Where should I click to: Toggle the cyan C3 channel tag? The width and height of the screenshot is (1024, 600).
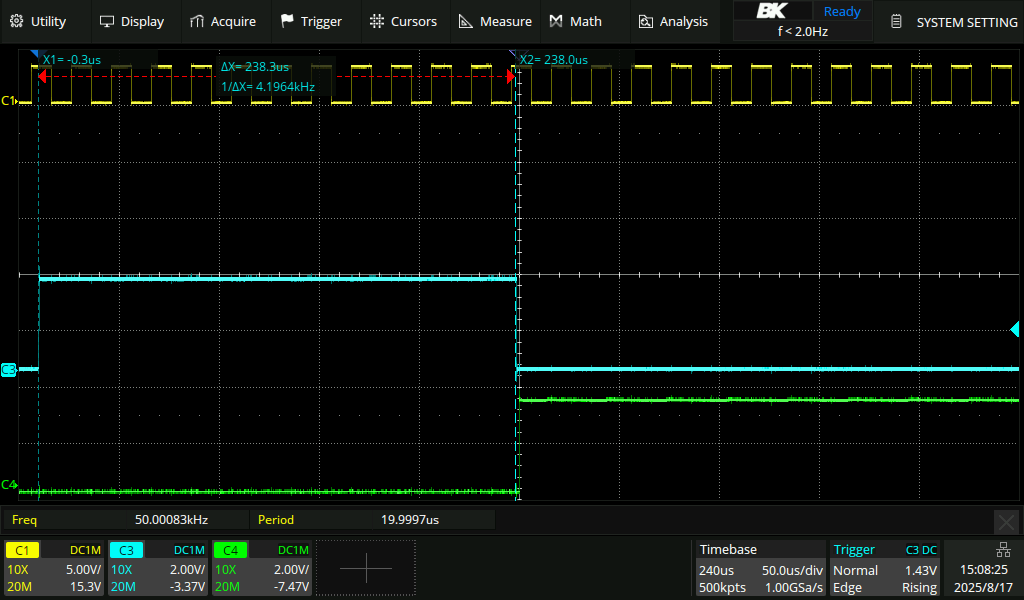pyautogui.click(x=126, y=550)
